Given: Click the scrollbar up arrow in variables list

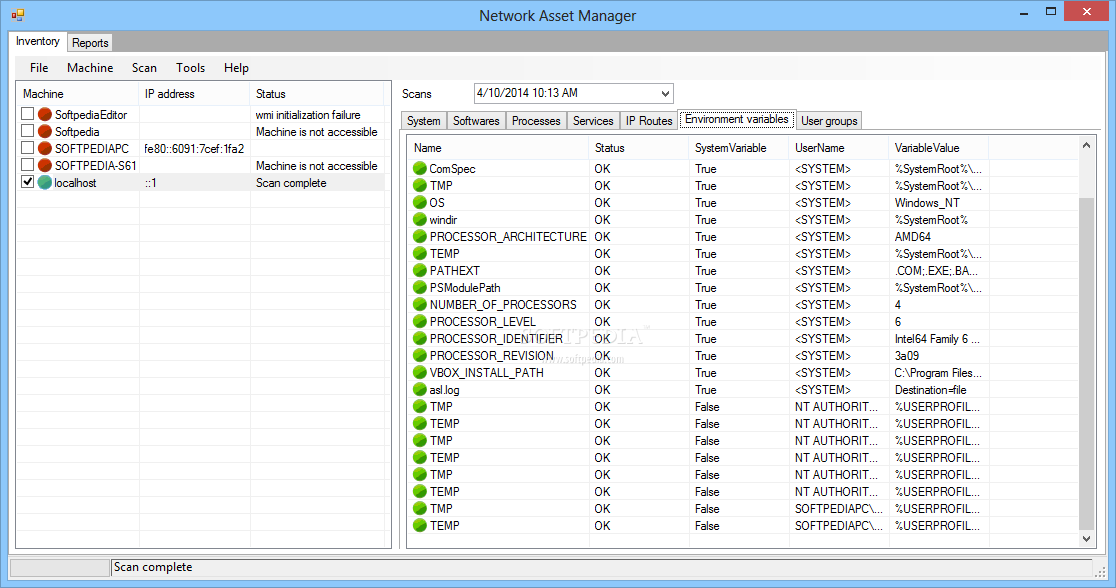Looking at the screenshot, I should click(1086, 145).
